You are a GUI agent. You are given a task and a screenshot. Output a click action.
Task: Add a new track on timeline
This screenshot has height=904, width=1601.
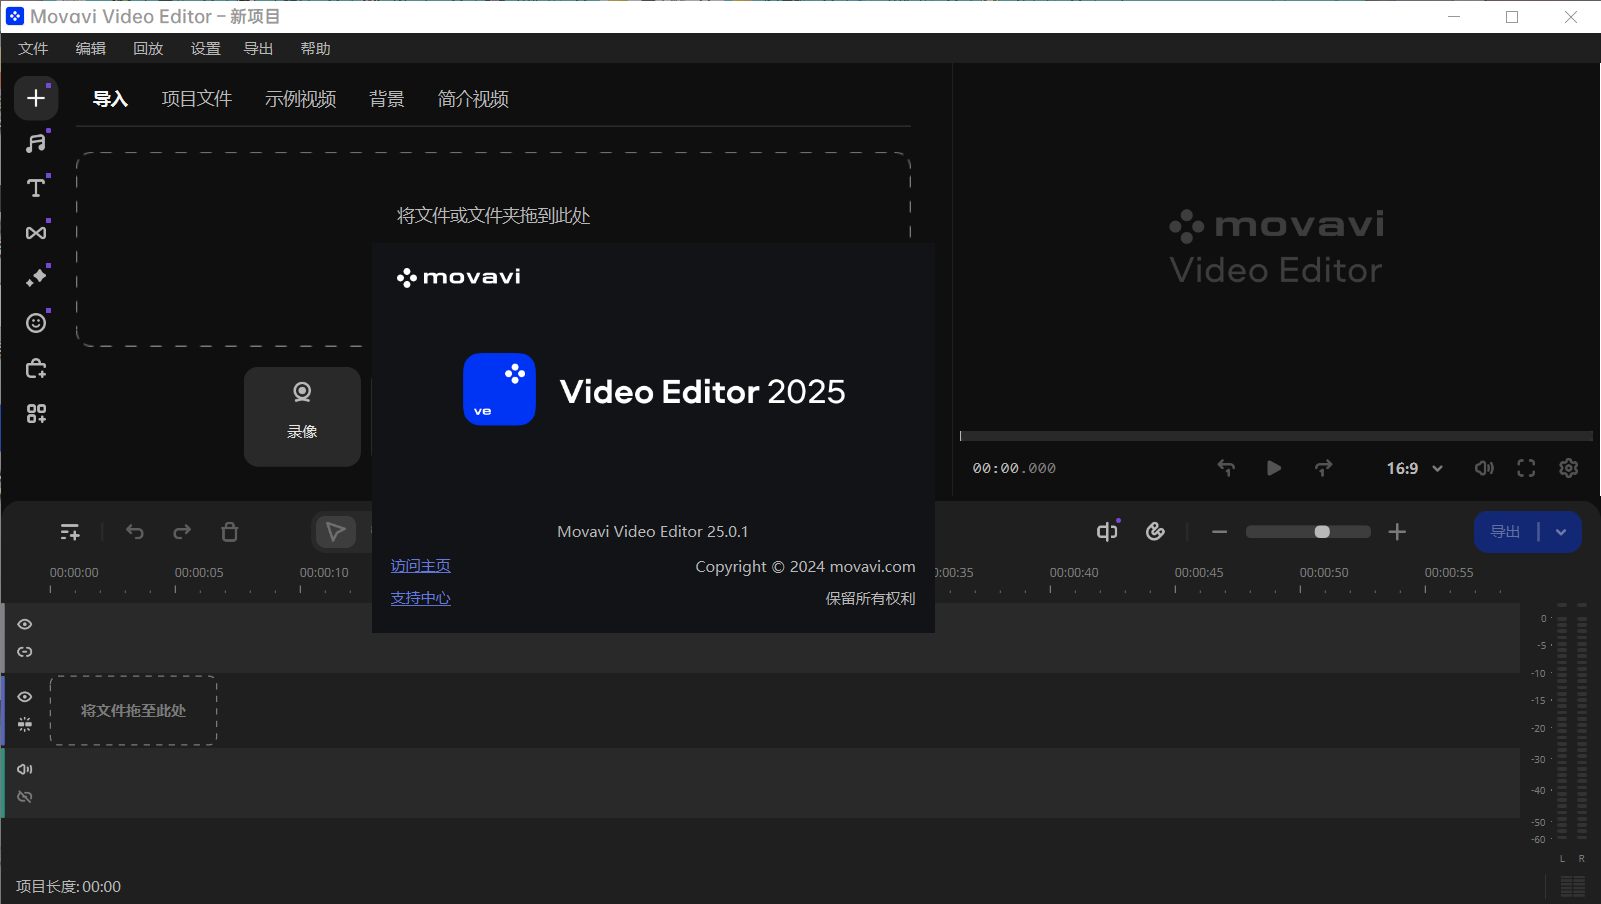click(70, 532)
